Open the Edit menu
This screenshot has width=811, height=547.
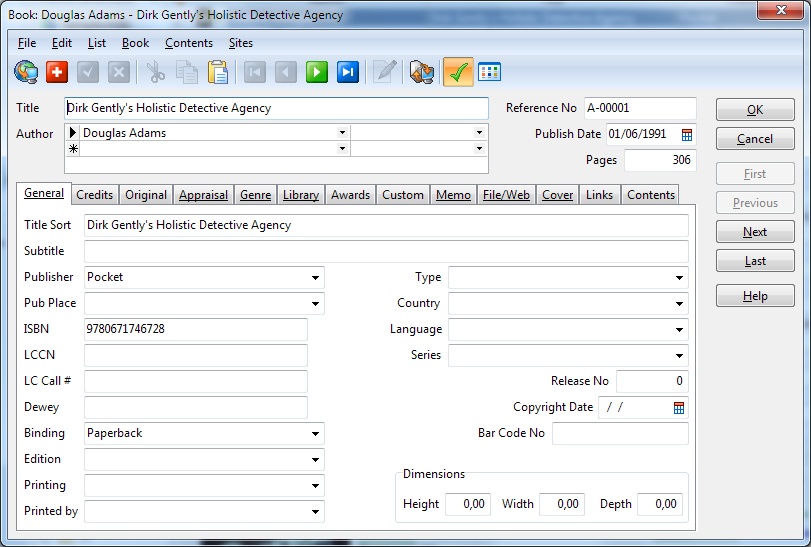point(62,43)
